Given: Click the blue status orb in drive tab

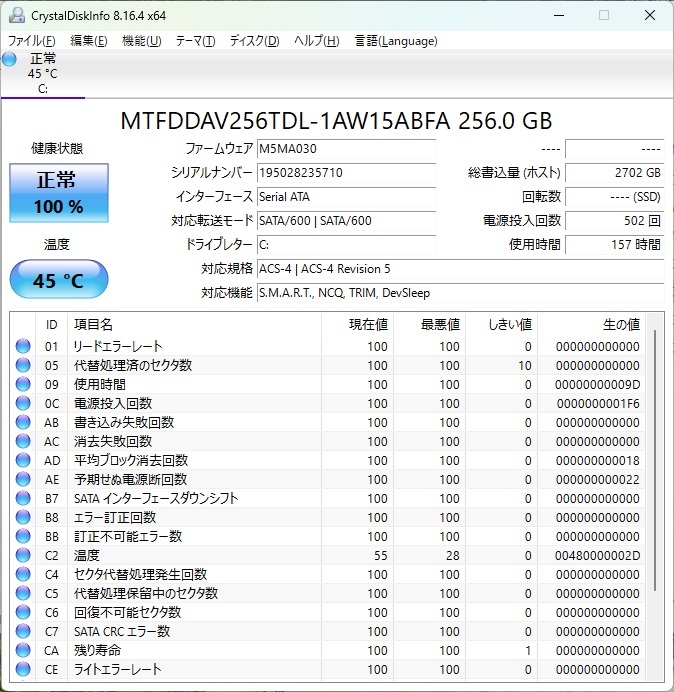Looking at the screenshot, I should (x=9, y=59).
